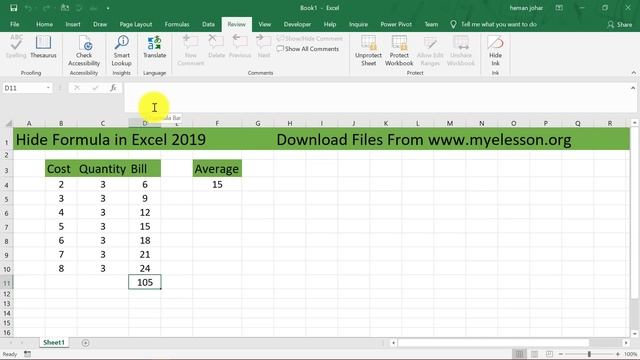Click the Share button
Image resolution: width=640 pixels, height=360 pixels.
[x=620, y=24]
